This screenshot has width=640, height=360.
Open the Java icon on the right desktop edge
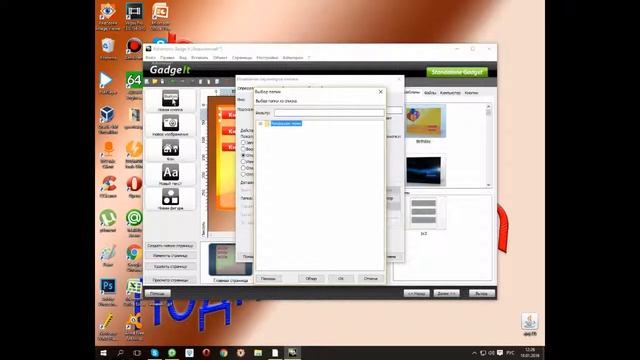(530, 324)
